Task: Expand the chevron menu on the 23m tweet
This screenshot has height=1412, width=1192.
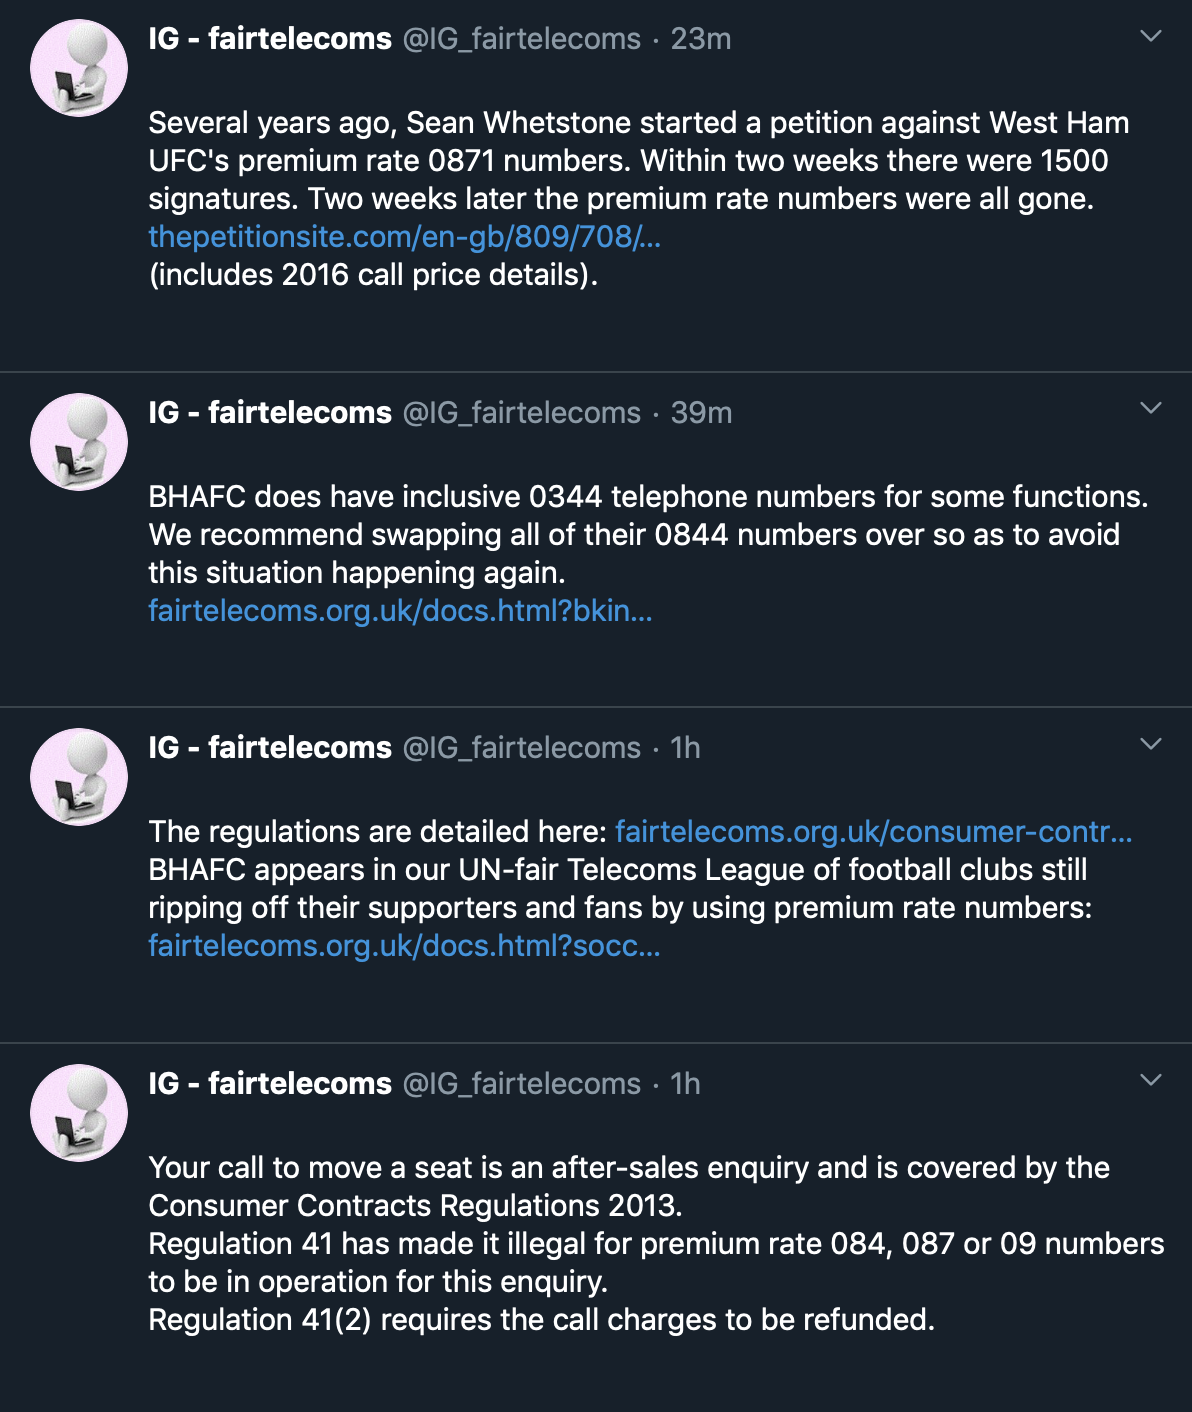Action: pos(1151,36)
